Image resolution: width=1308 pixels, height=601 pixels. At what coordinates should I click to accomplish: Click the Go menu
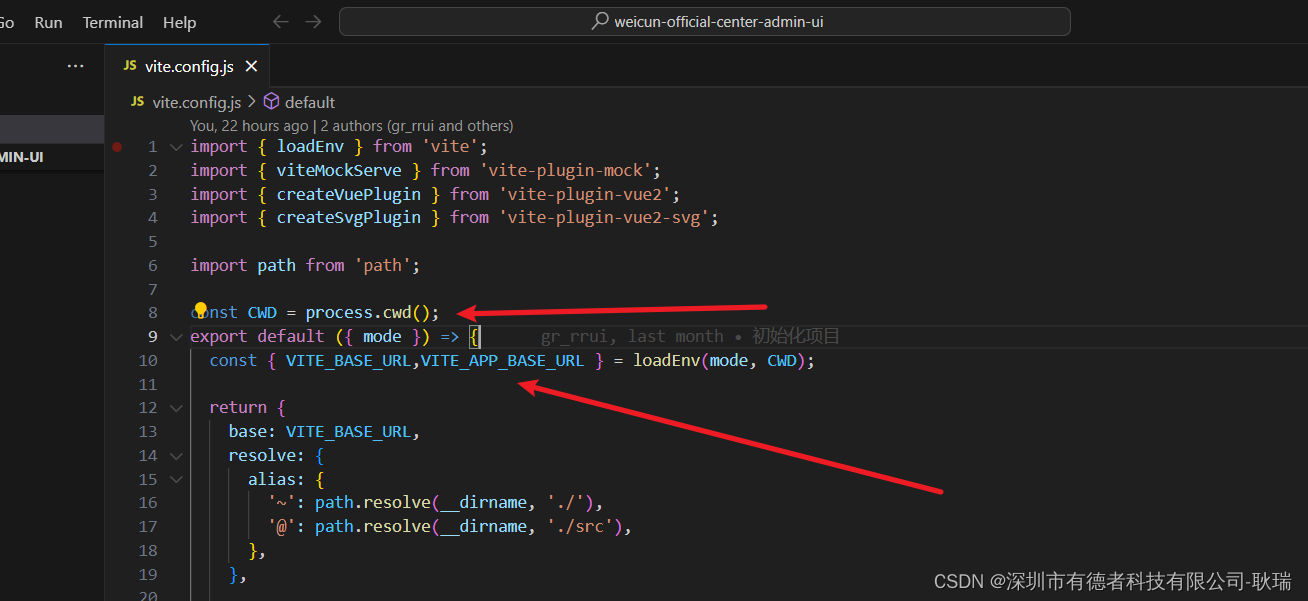pyautogui.click(x=6, y=22)
